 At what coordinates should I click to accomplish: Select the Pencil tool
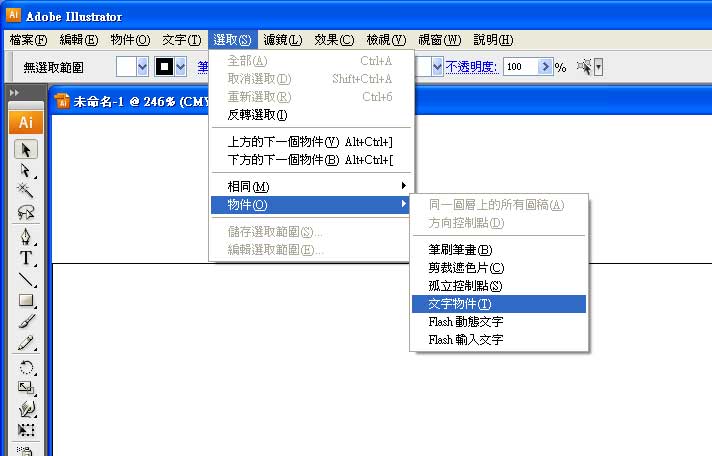pyautogui.click(x=26, y=342)
